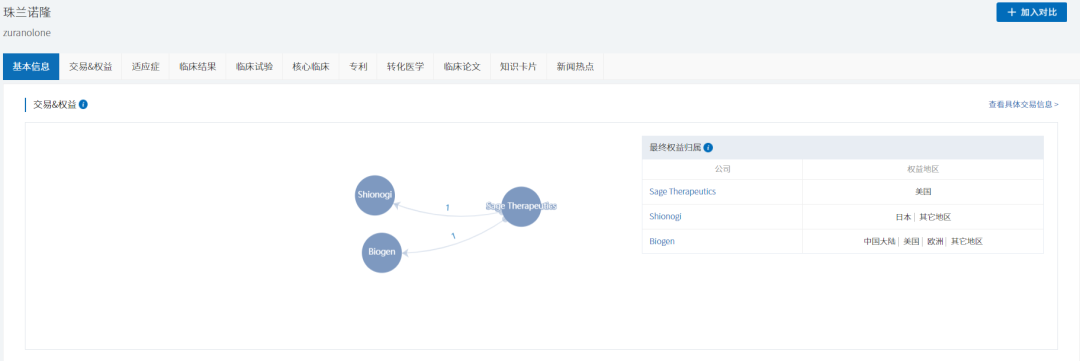1080x361 pixels.
Task: Open the 新闻热点 tab
Action: coord(575,67)
